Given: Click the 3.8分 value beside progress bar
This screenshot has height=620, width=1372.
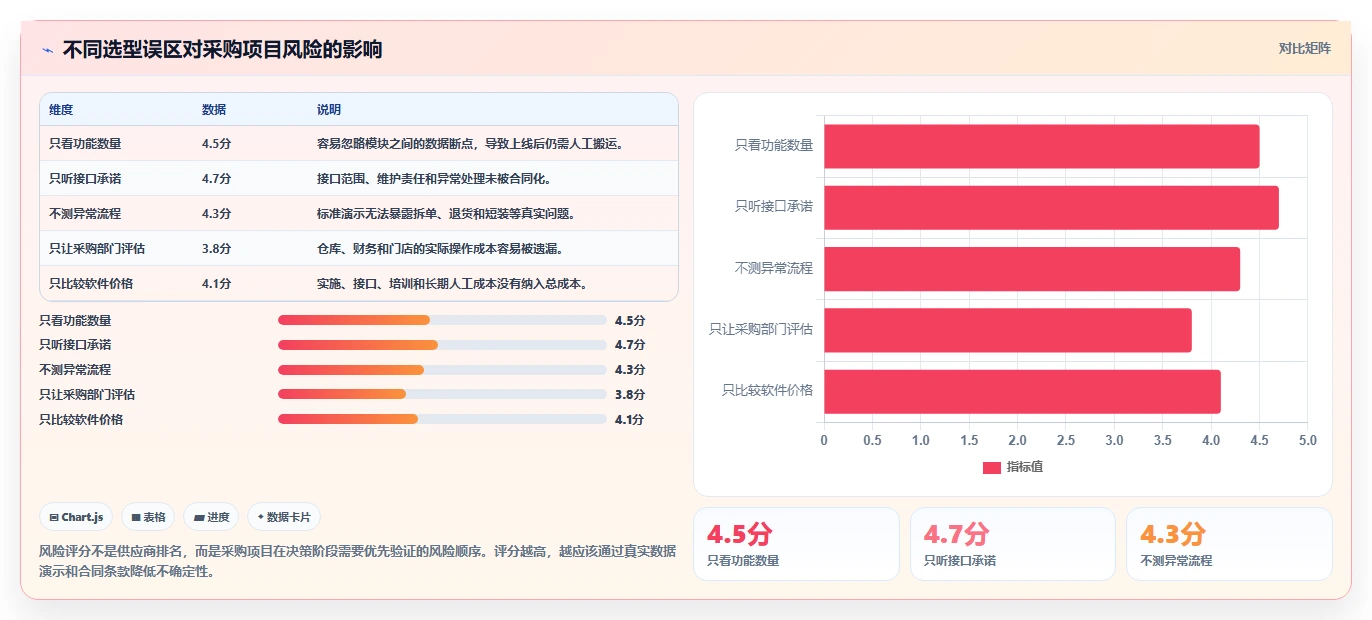Looking at the screenshot, I should tap(630, 395).
